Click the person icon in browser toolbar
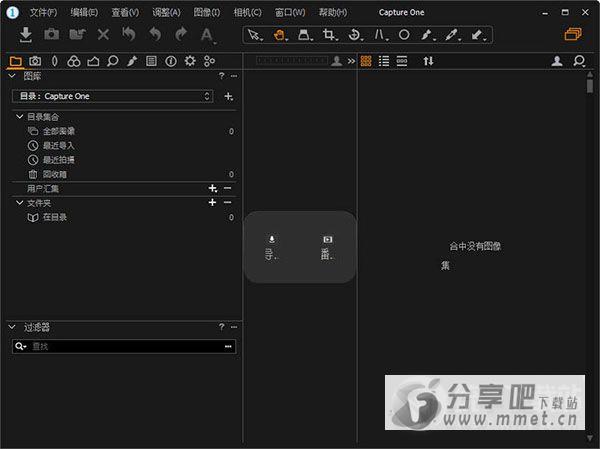Screen dimensions: 600x449 (557, 61)
